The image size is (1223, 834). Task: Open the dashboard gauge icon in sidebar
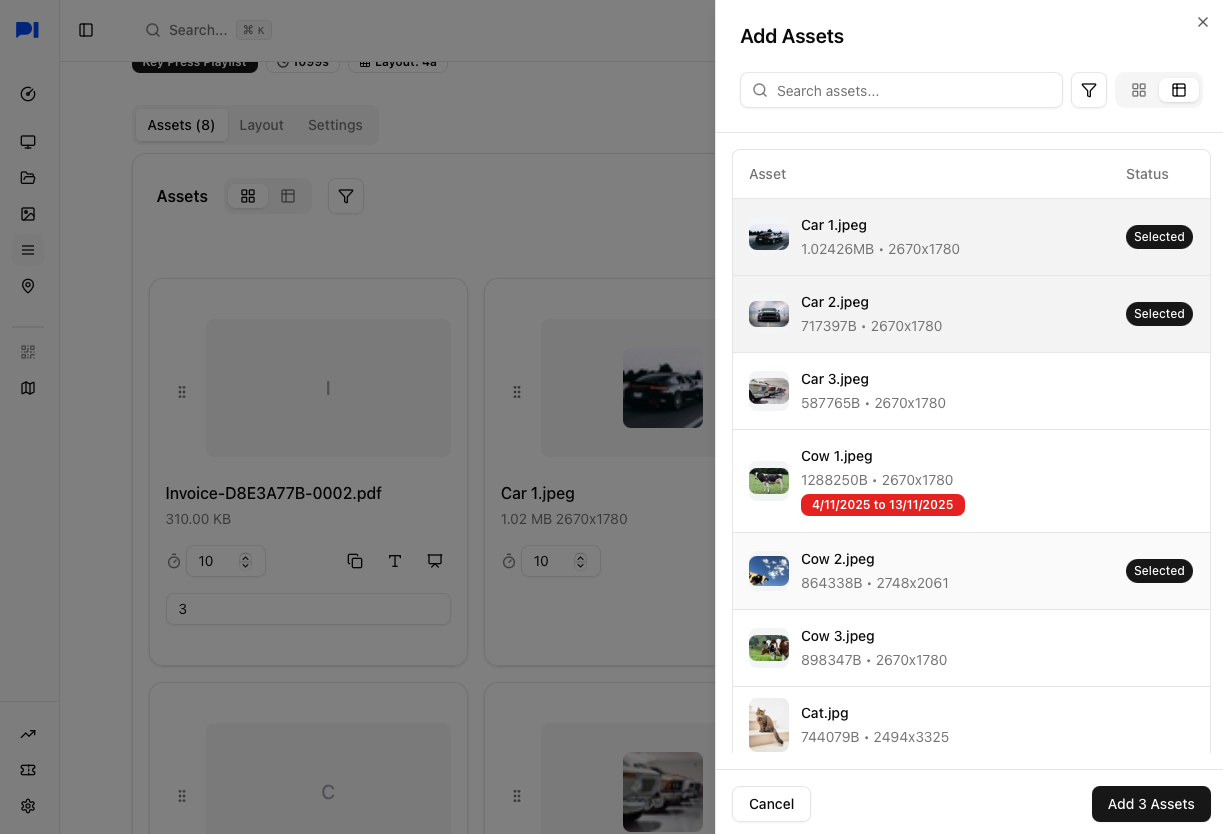28,94
